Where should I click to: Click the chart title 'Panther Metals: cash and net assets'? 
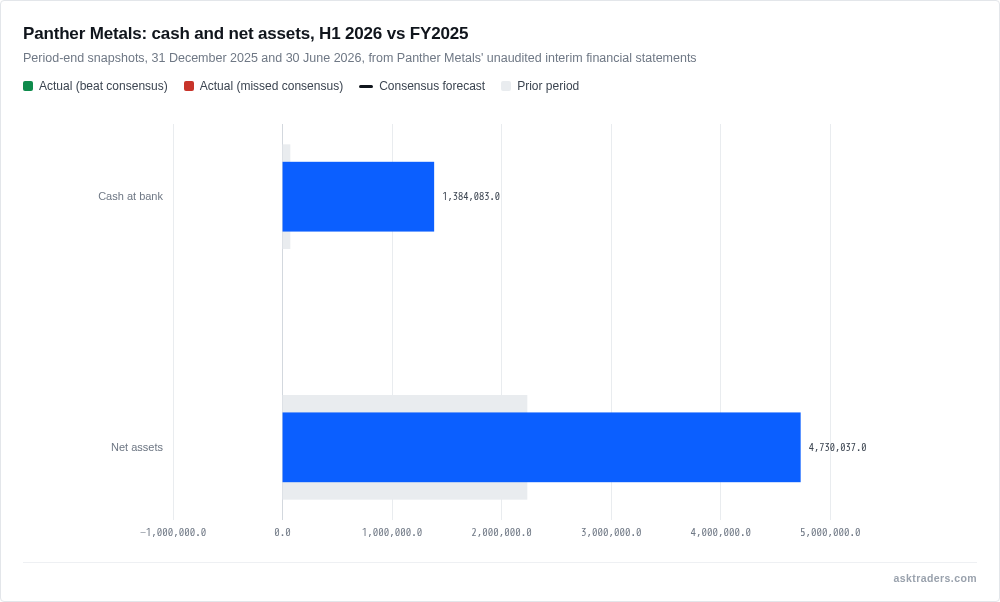246,33
